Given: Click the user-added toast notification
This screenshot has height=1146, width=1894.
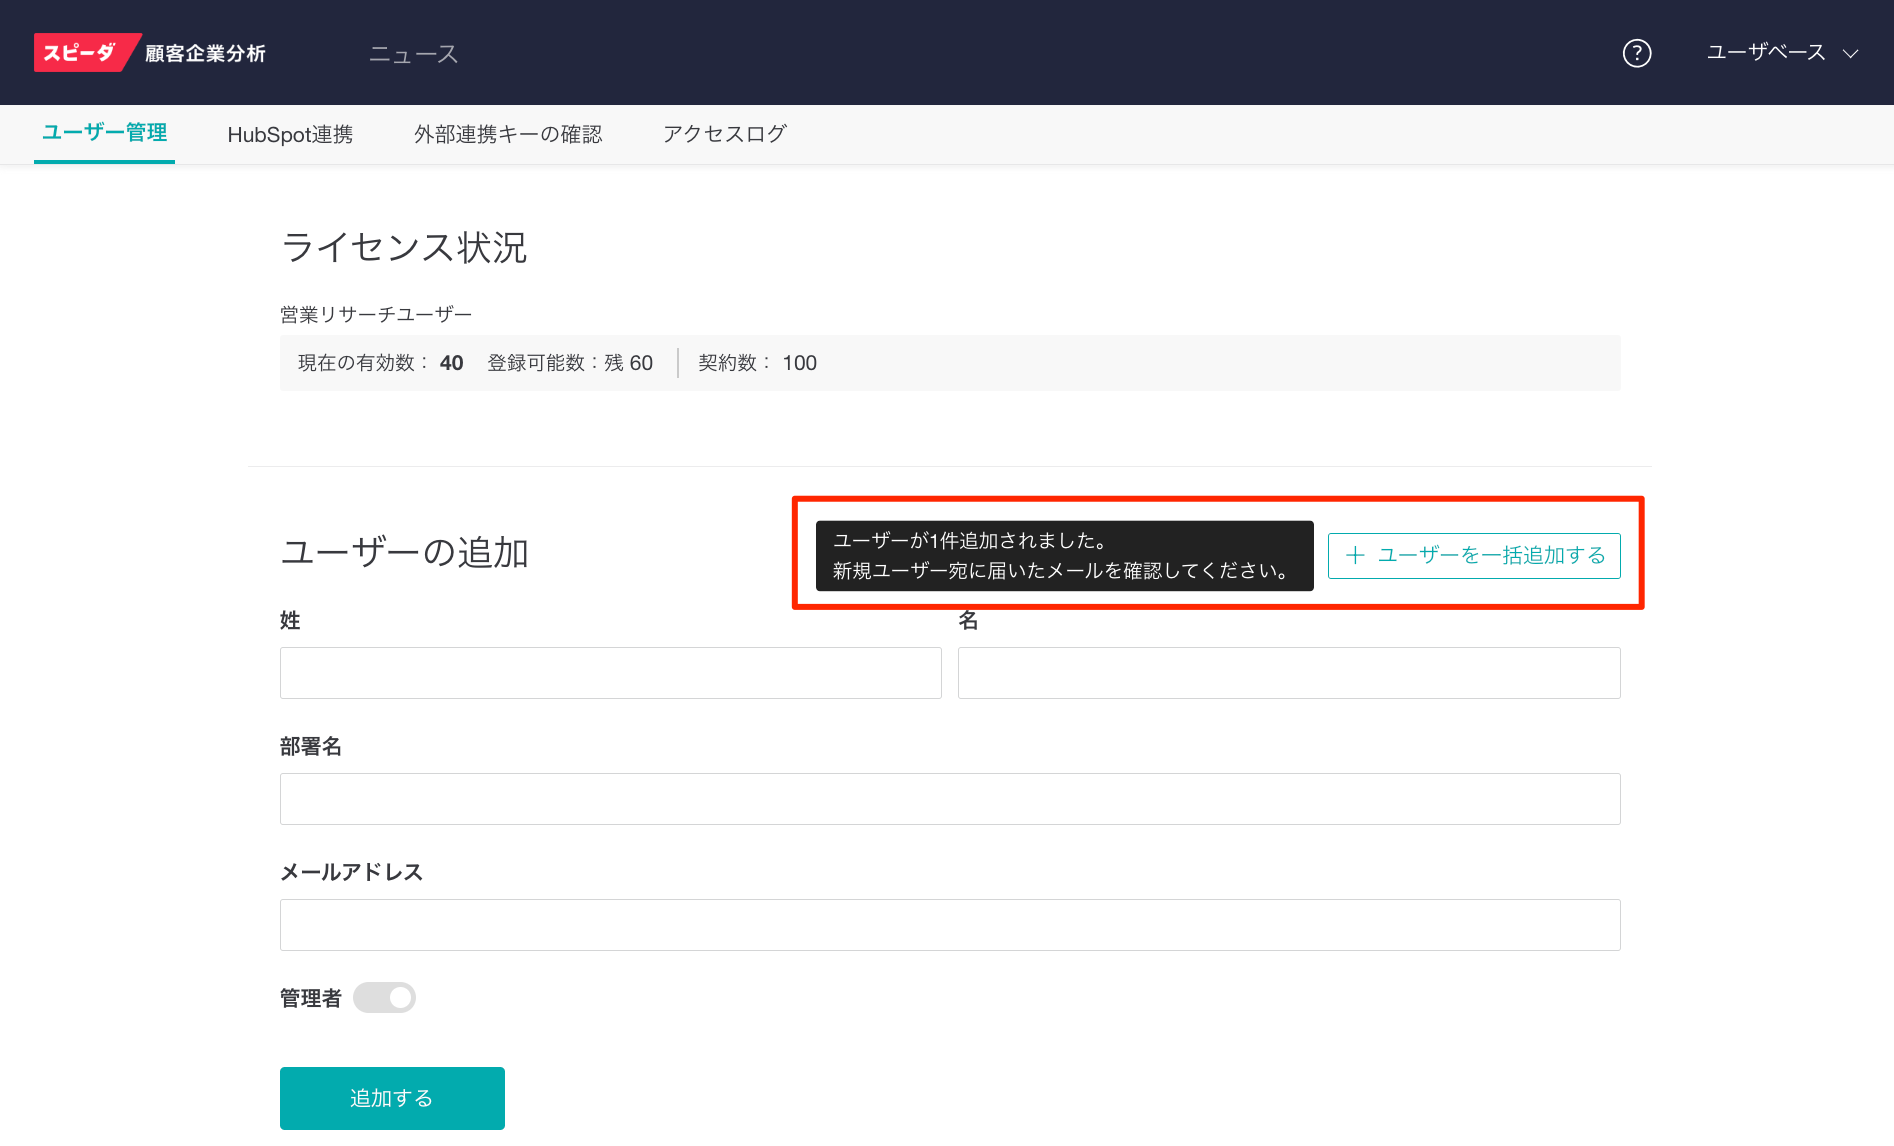Looking at the screenshot, I should (x=1064, y=556).
